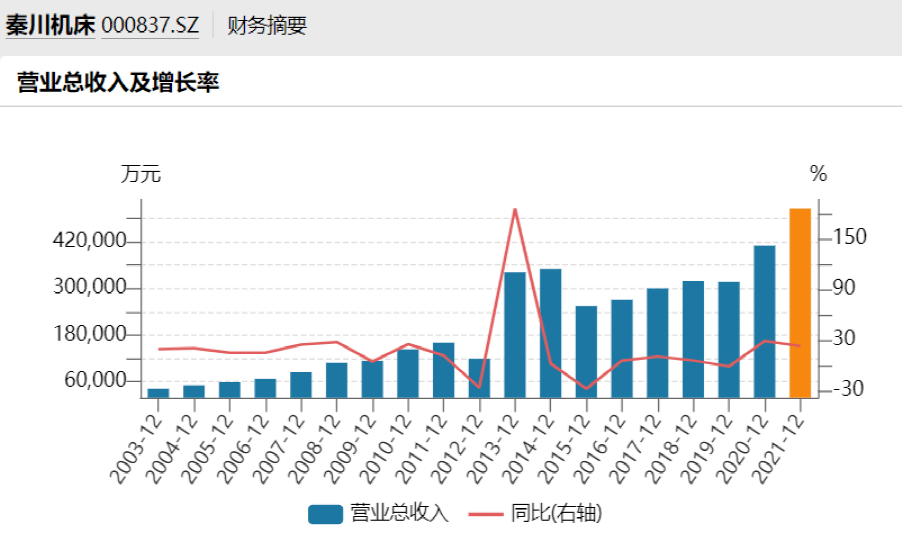This screenshot has width=902, height=540.
Task: Select the 2008-12 revenue bar
Action: [337, 380]
